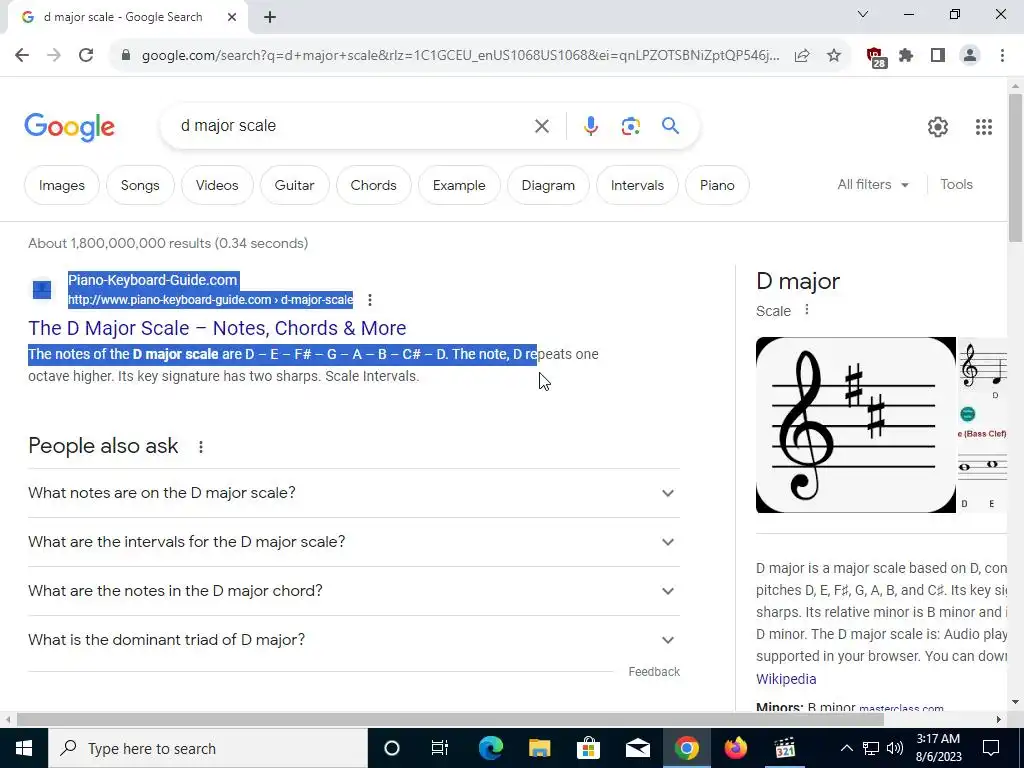Filter results by Videos
The height and width of the screenshot is (768, 1024).
coord(217,185)
